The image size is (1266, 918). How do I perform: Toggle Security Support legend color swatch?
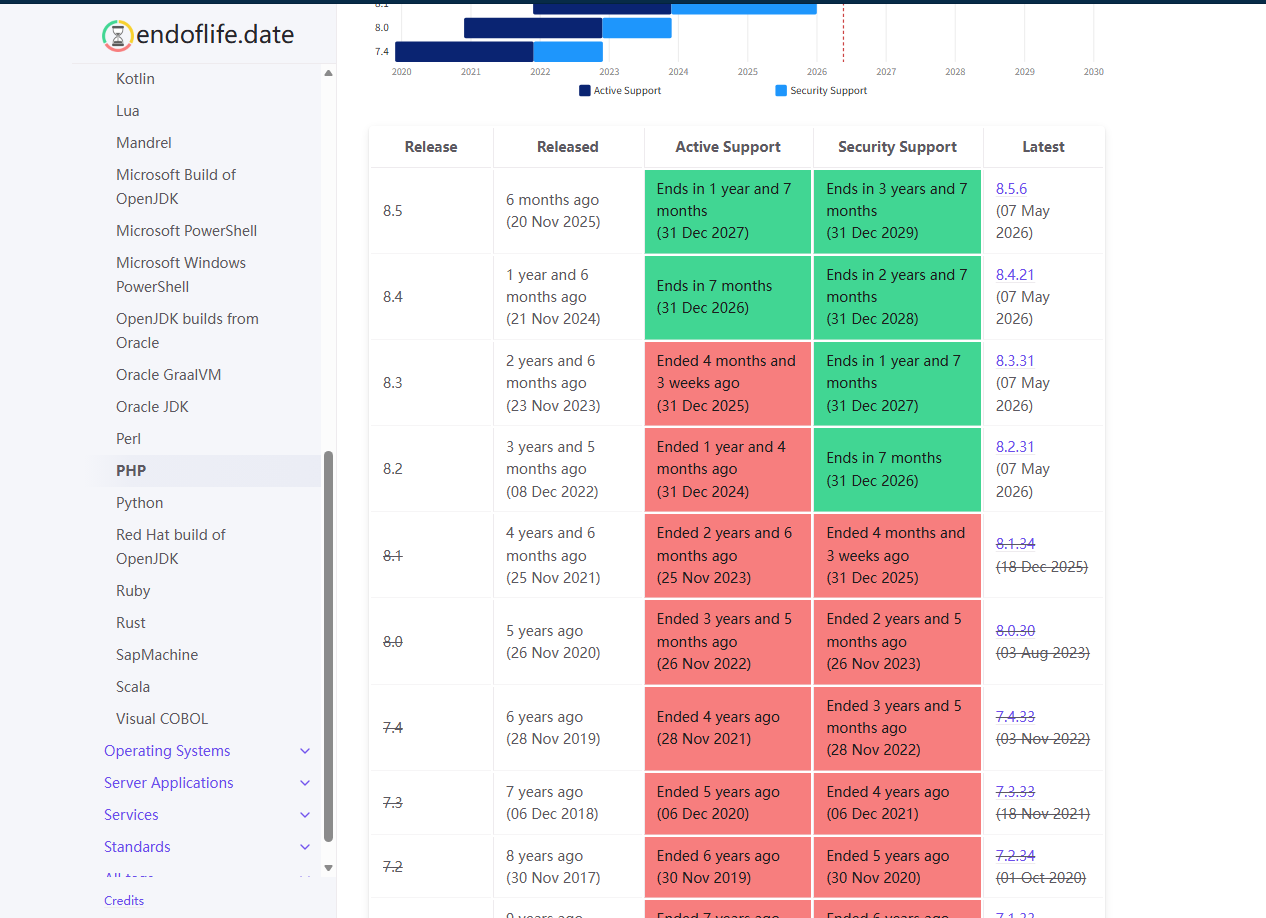[x=781, y=90]
